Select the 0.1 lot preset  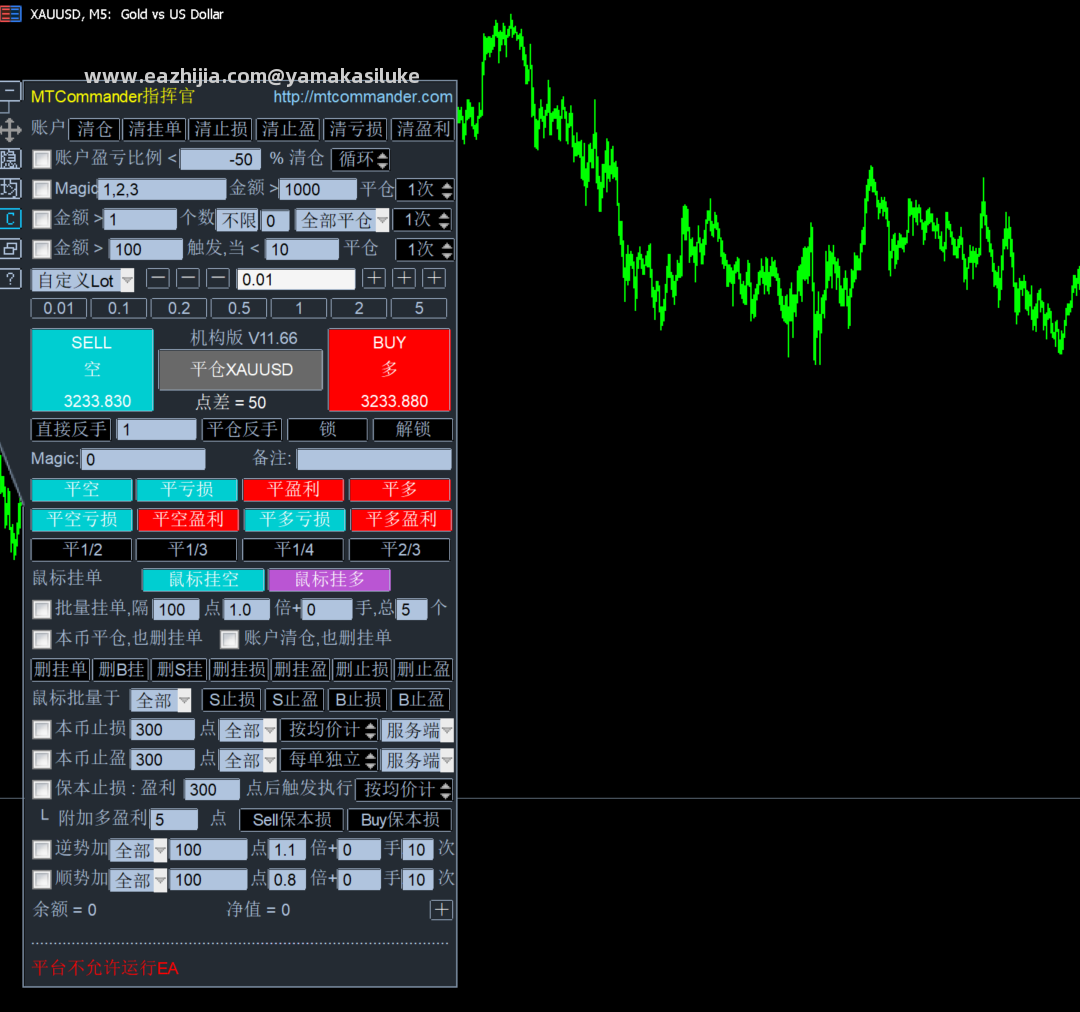click(x=118, y=308)
